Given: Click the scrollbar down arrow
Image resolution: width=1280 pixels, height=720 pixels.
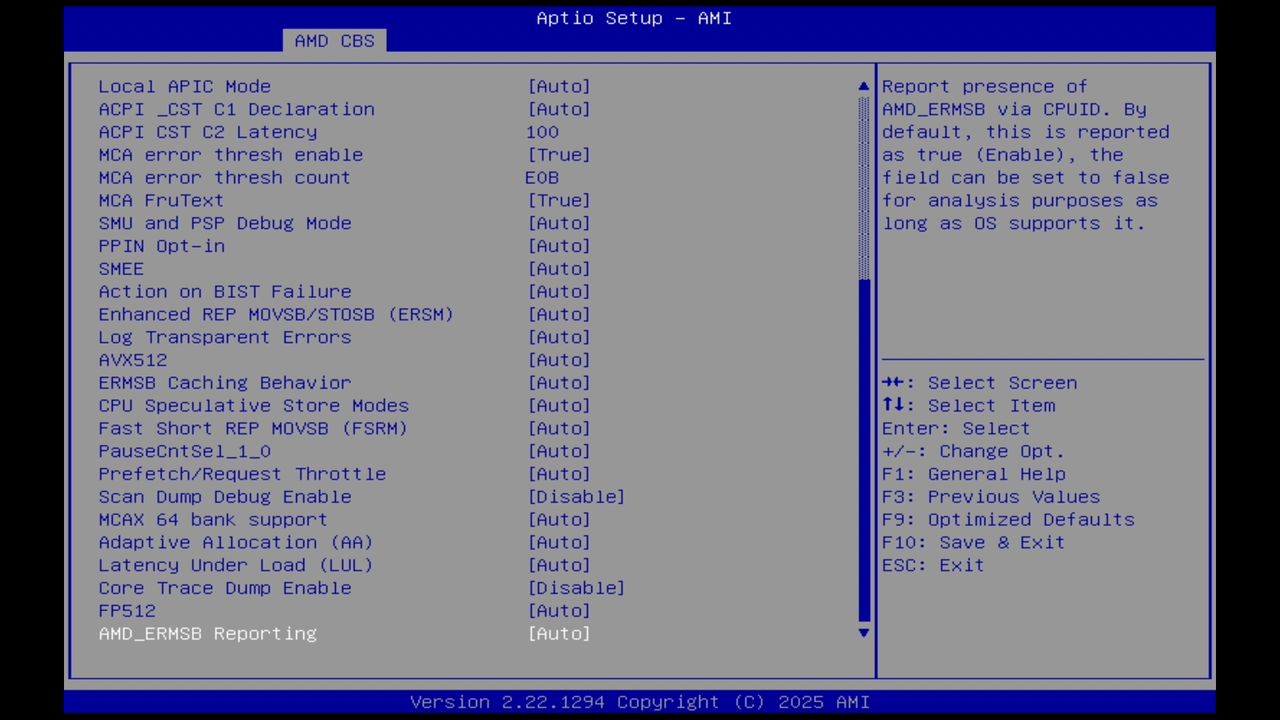Looking at the screenshot, I should tap(863, 633).
